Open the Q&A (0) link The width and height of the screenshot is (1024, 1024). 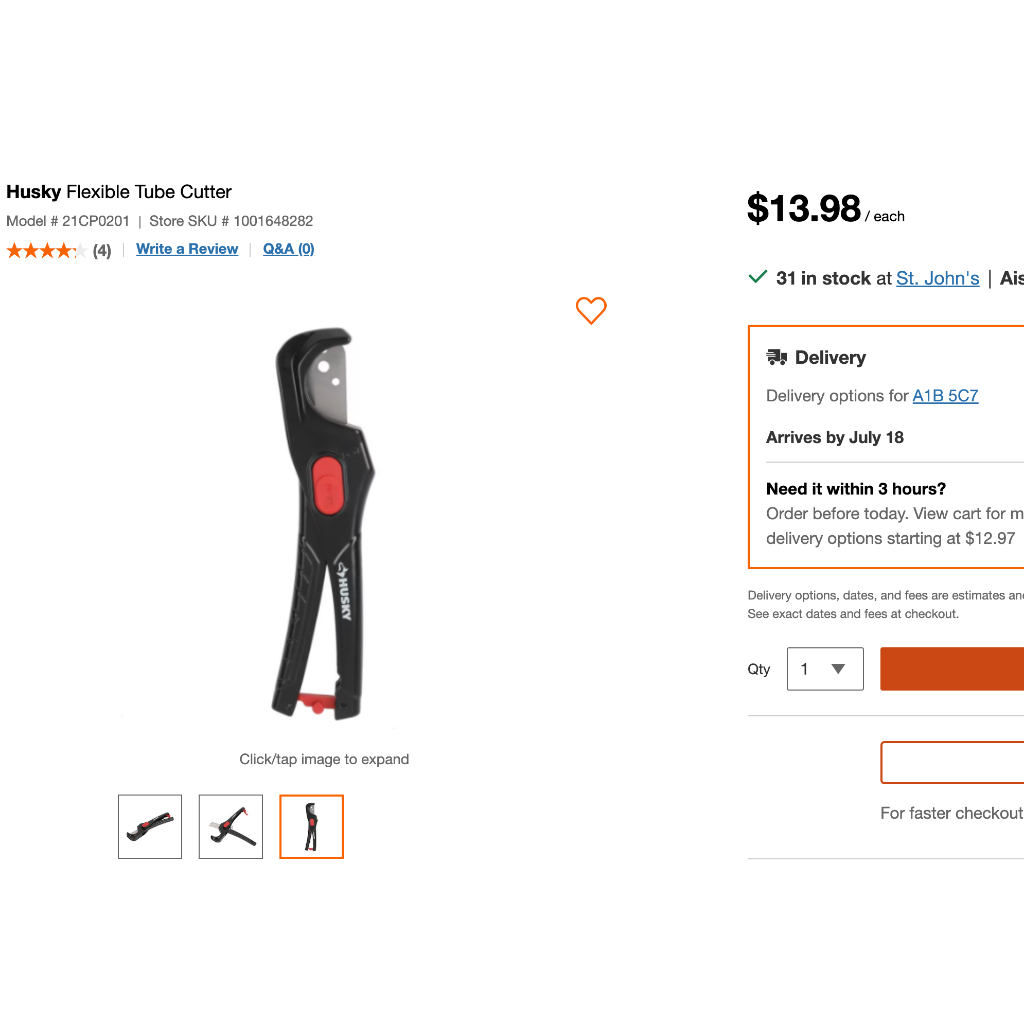click(288, 249)
